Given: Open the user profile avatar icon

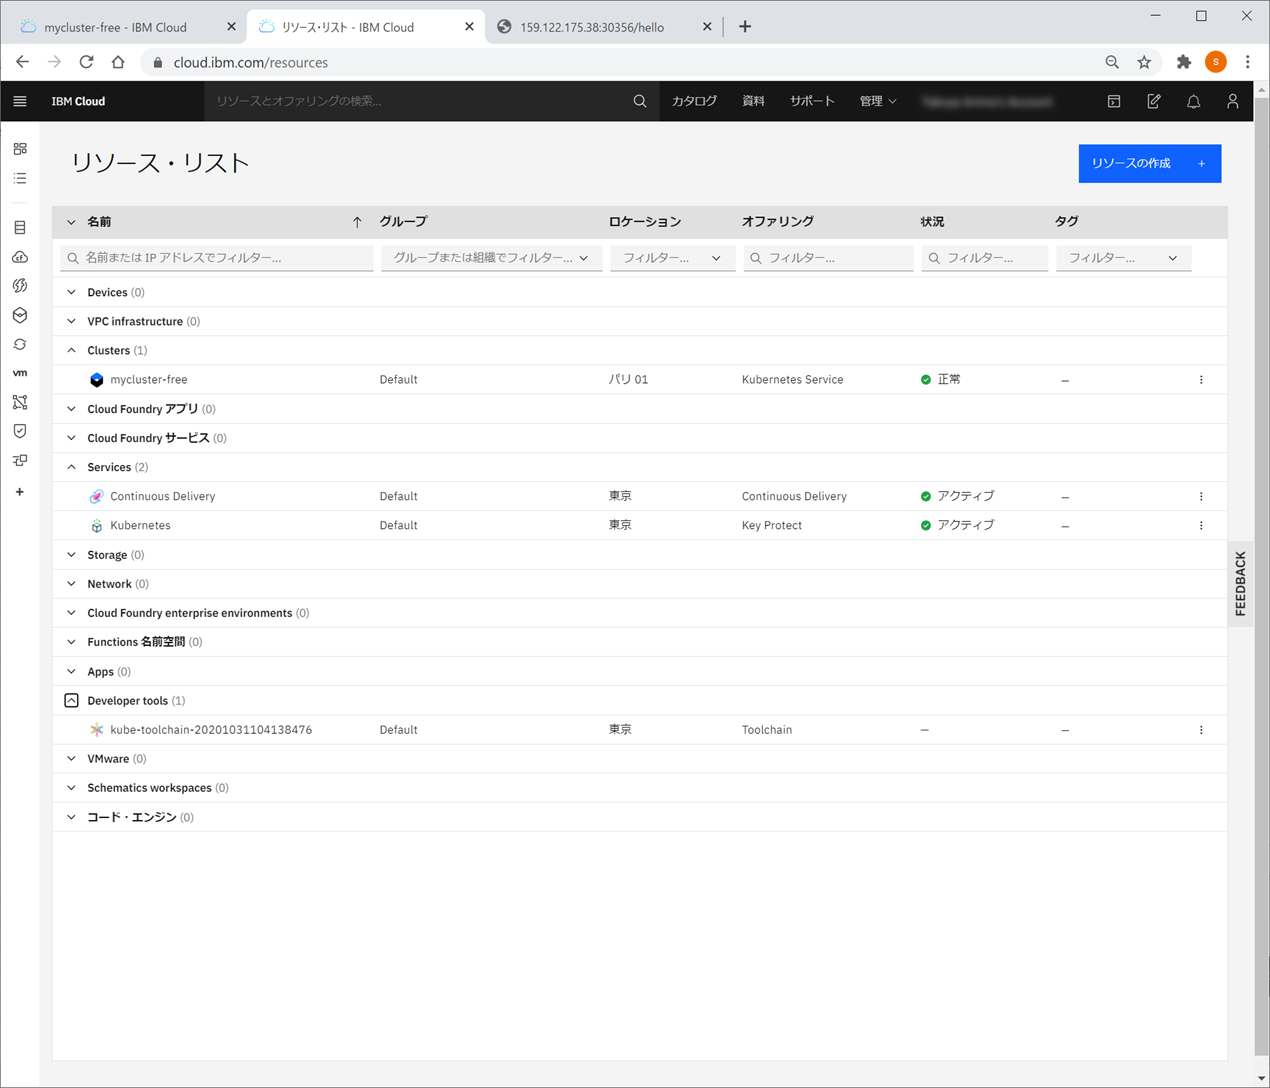Looking at the screenshot, I should (x=1233, y=101).
